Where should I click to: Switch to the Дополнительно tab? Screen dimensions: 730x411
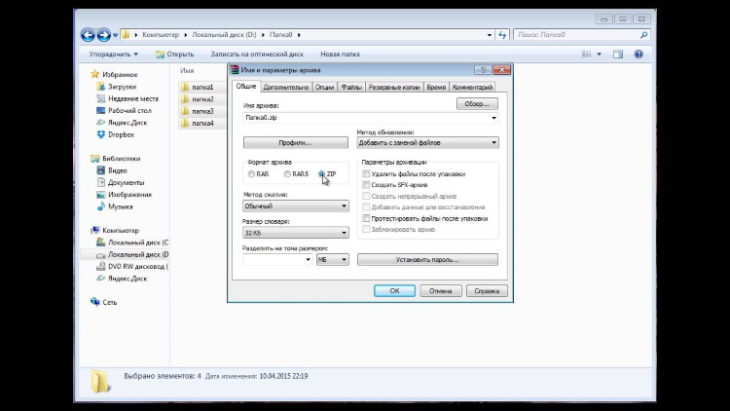click(286, 87)
